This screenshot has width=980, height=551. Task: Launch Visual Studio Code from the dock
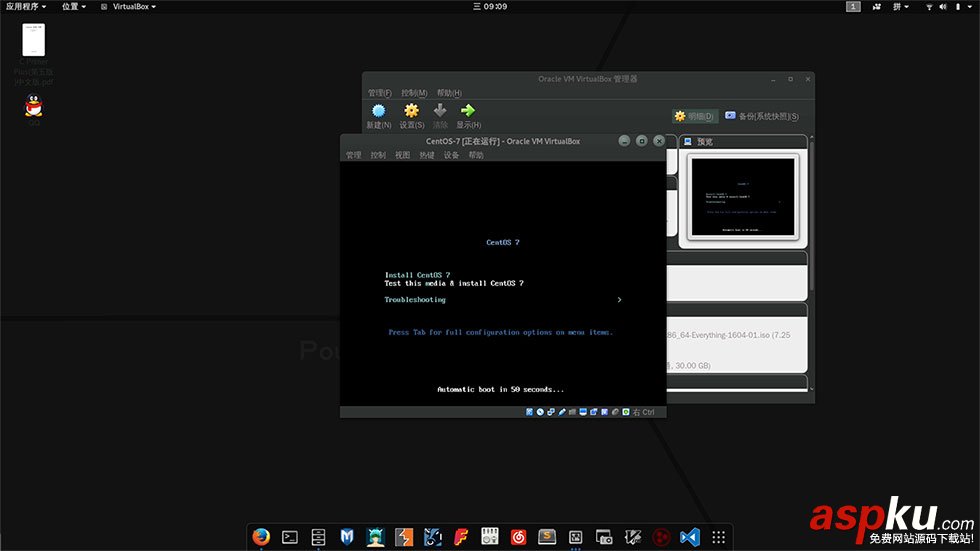[x=690, y=537]
